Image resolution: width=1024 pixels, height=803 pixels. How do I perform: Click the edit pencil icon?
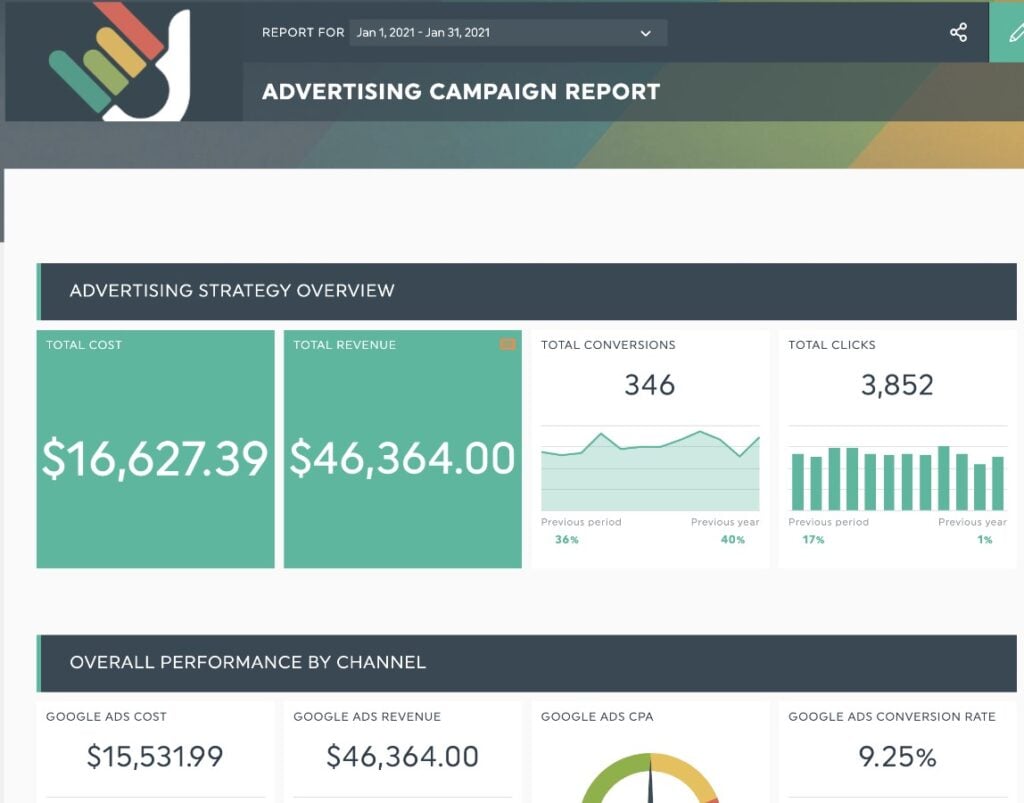(1014, 33)
